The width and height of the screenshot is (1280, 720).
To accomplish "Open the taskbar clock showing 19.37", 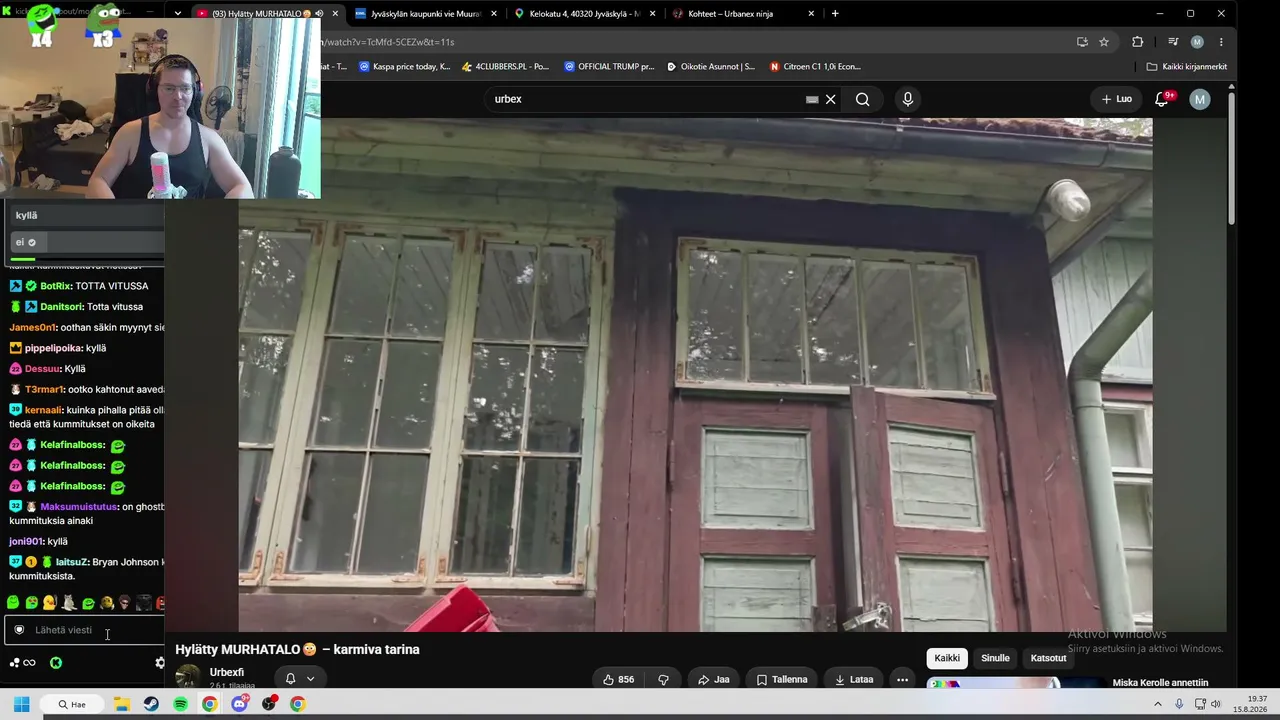I will (1249, 704).
